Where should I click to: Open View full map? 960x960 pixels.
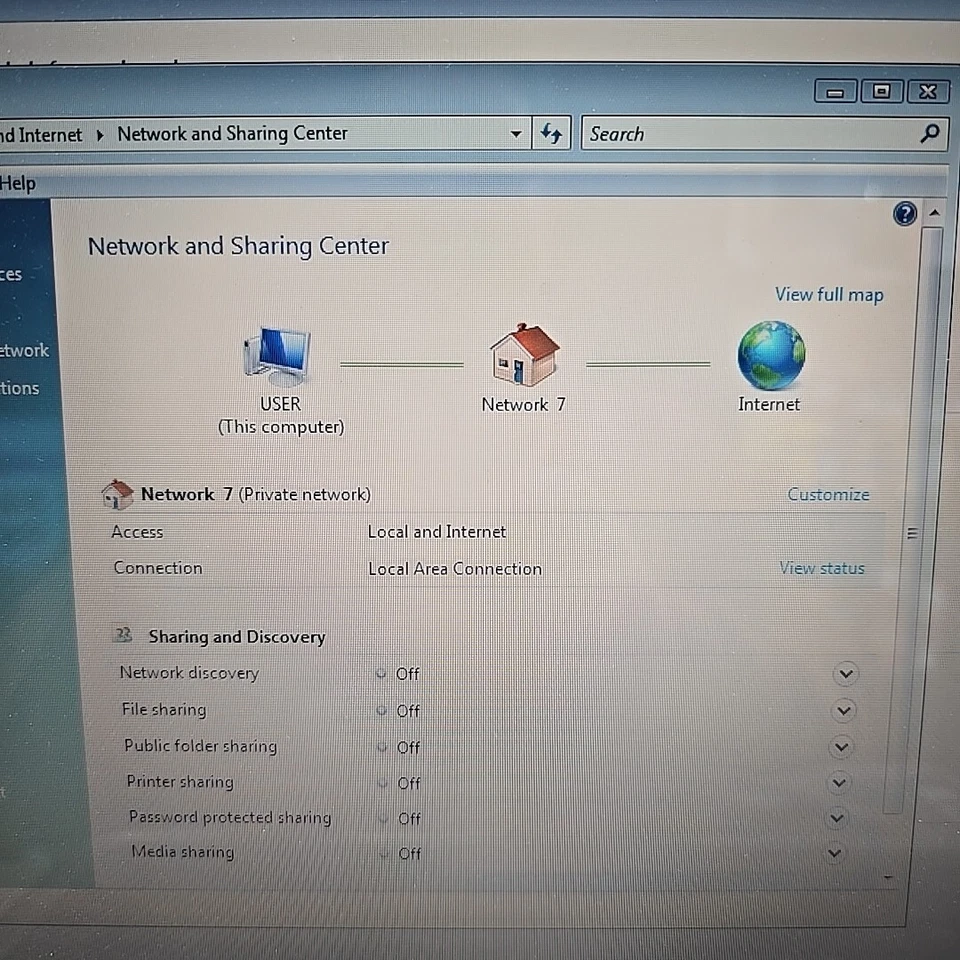coord(829,294)
